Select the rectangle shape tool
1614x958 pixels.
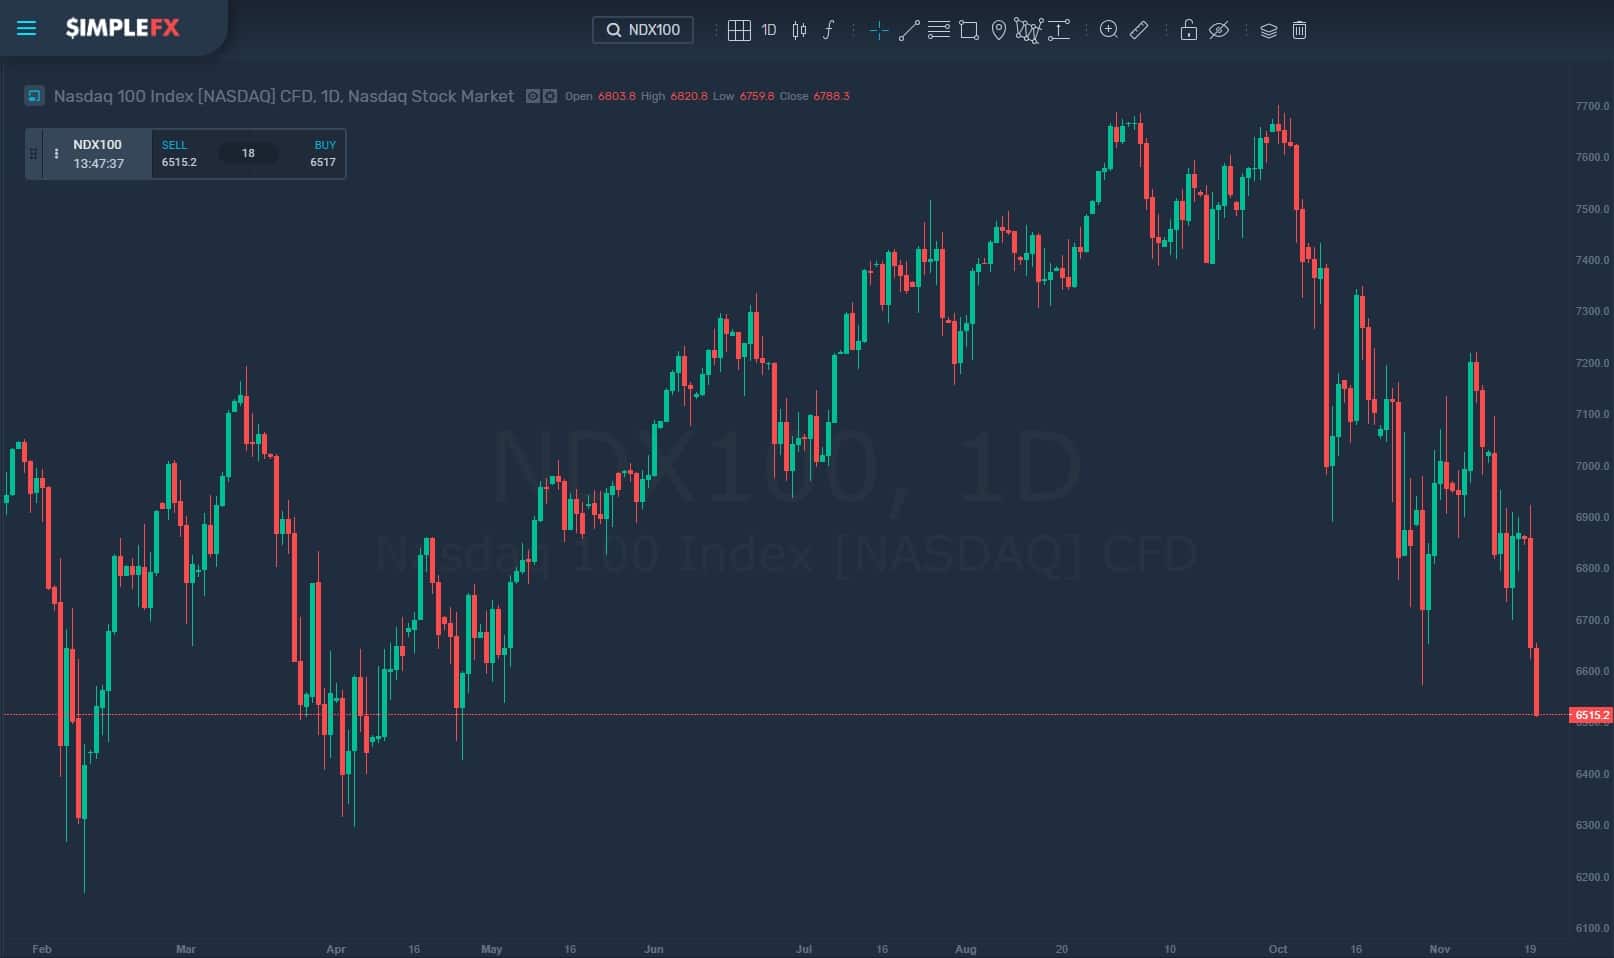(969, 30)
